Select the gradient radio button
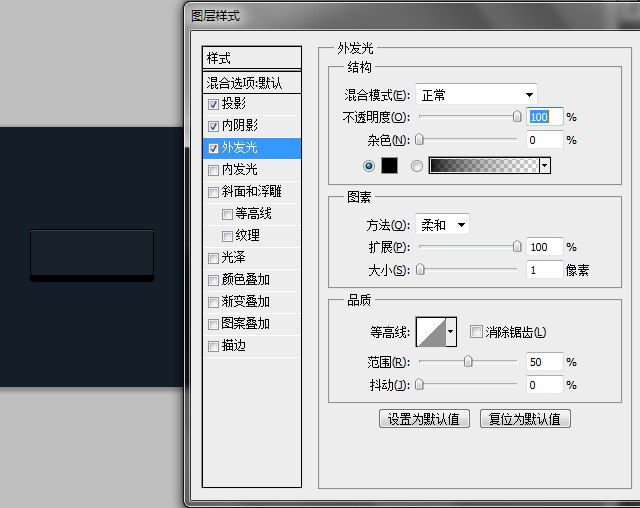 click(417, 166)
